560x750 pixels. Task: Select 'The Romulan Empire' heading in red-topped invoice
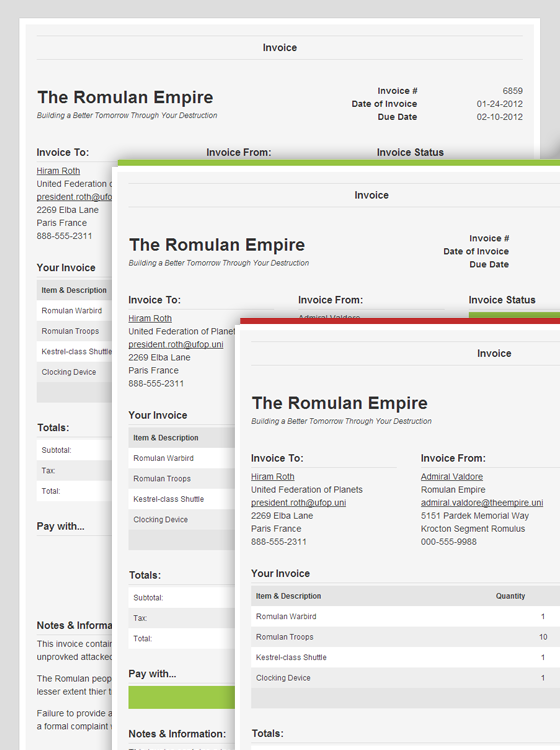pos(340,403)
